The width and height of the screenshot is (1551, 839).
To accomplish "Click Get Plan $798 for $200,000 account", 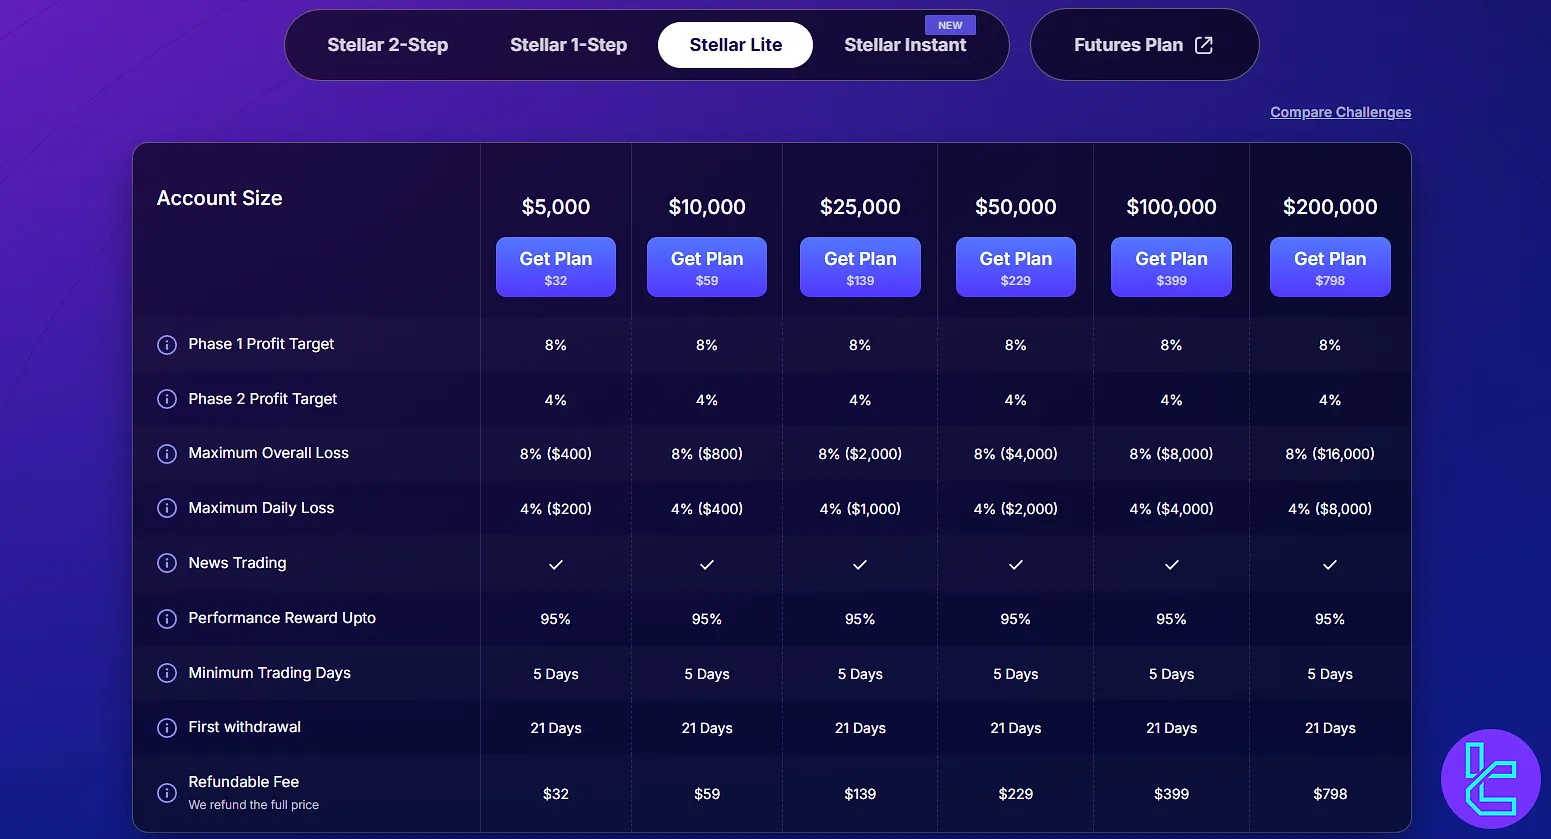I will pyautogui.click(x=1330, y=267).
